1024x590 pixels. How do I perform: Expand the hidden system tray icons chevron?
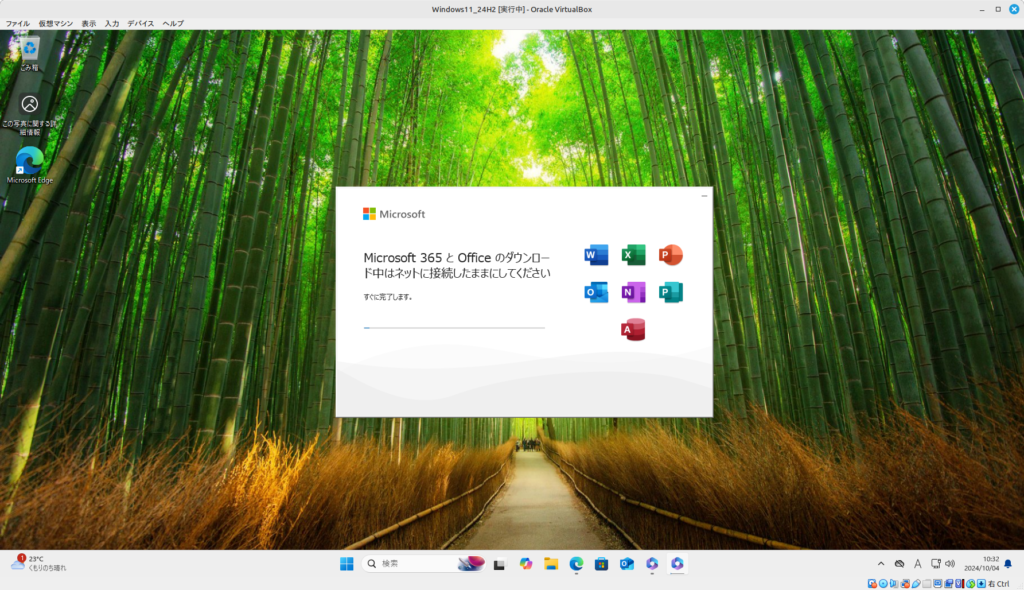click(x=881, y=564)
